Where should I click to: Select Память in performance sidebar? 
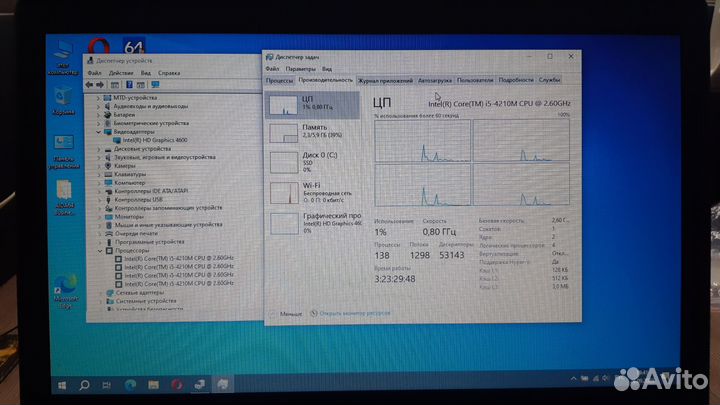coord(313,133)
